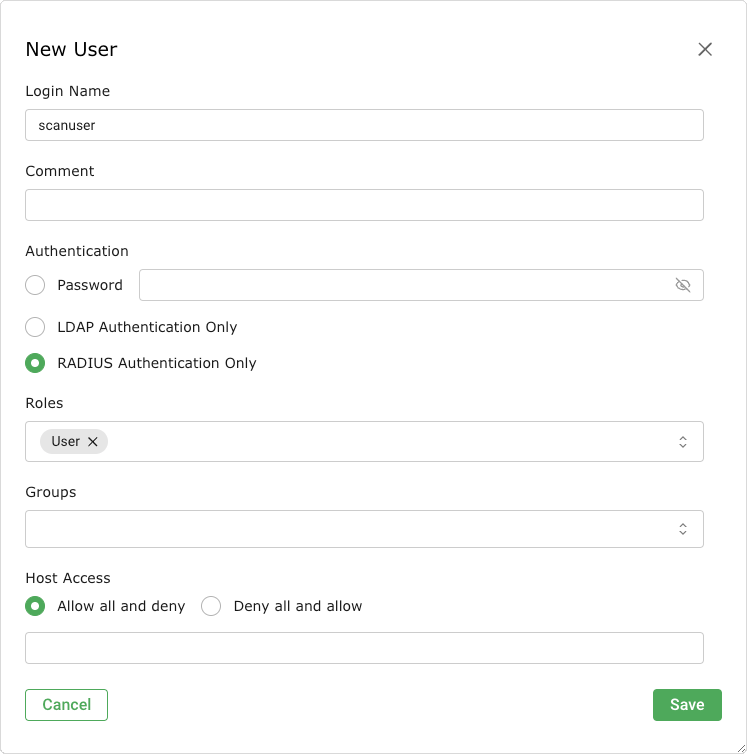Switch to Deny all and allow
Viewport: 747px width, 754px height.
click(x=211, y=606)
